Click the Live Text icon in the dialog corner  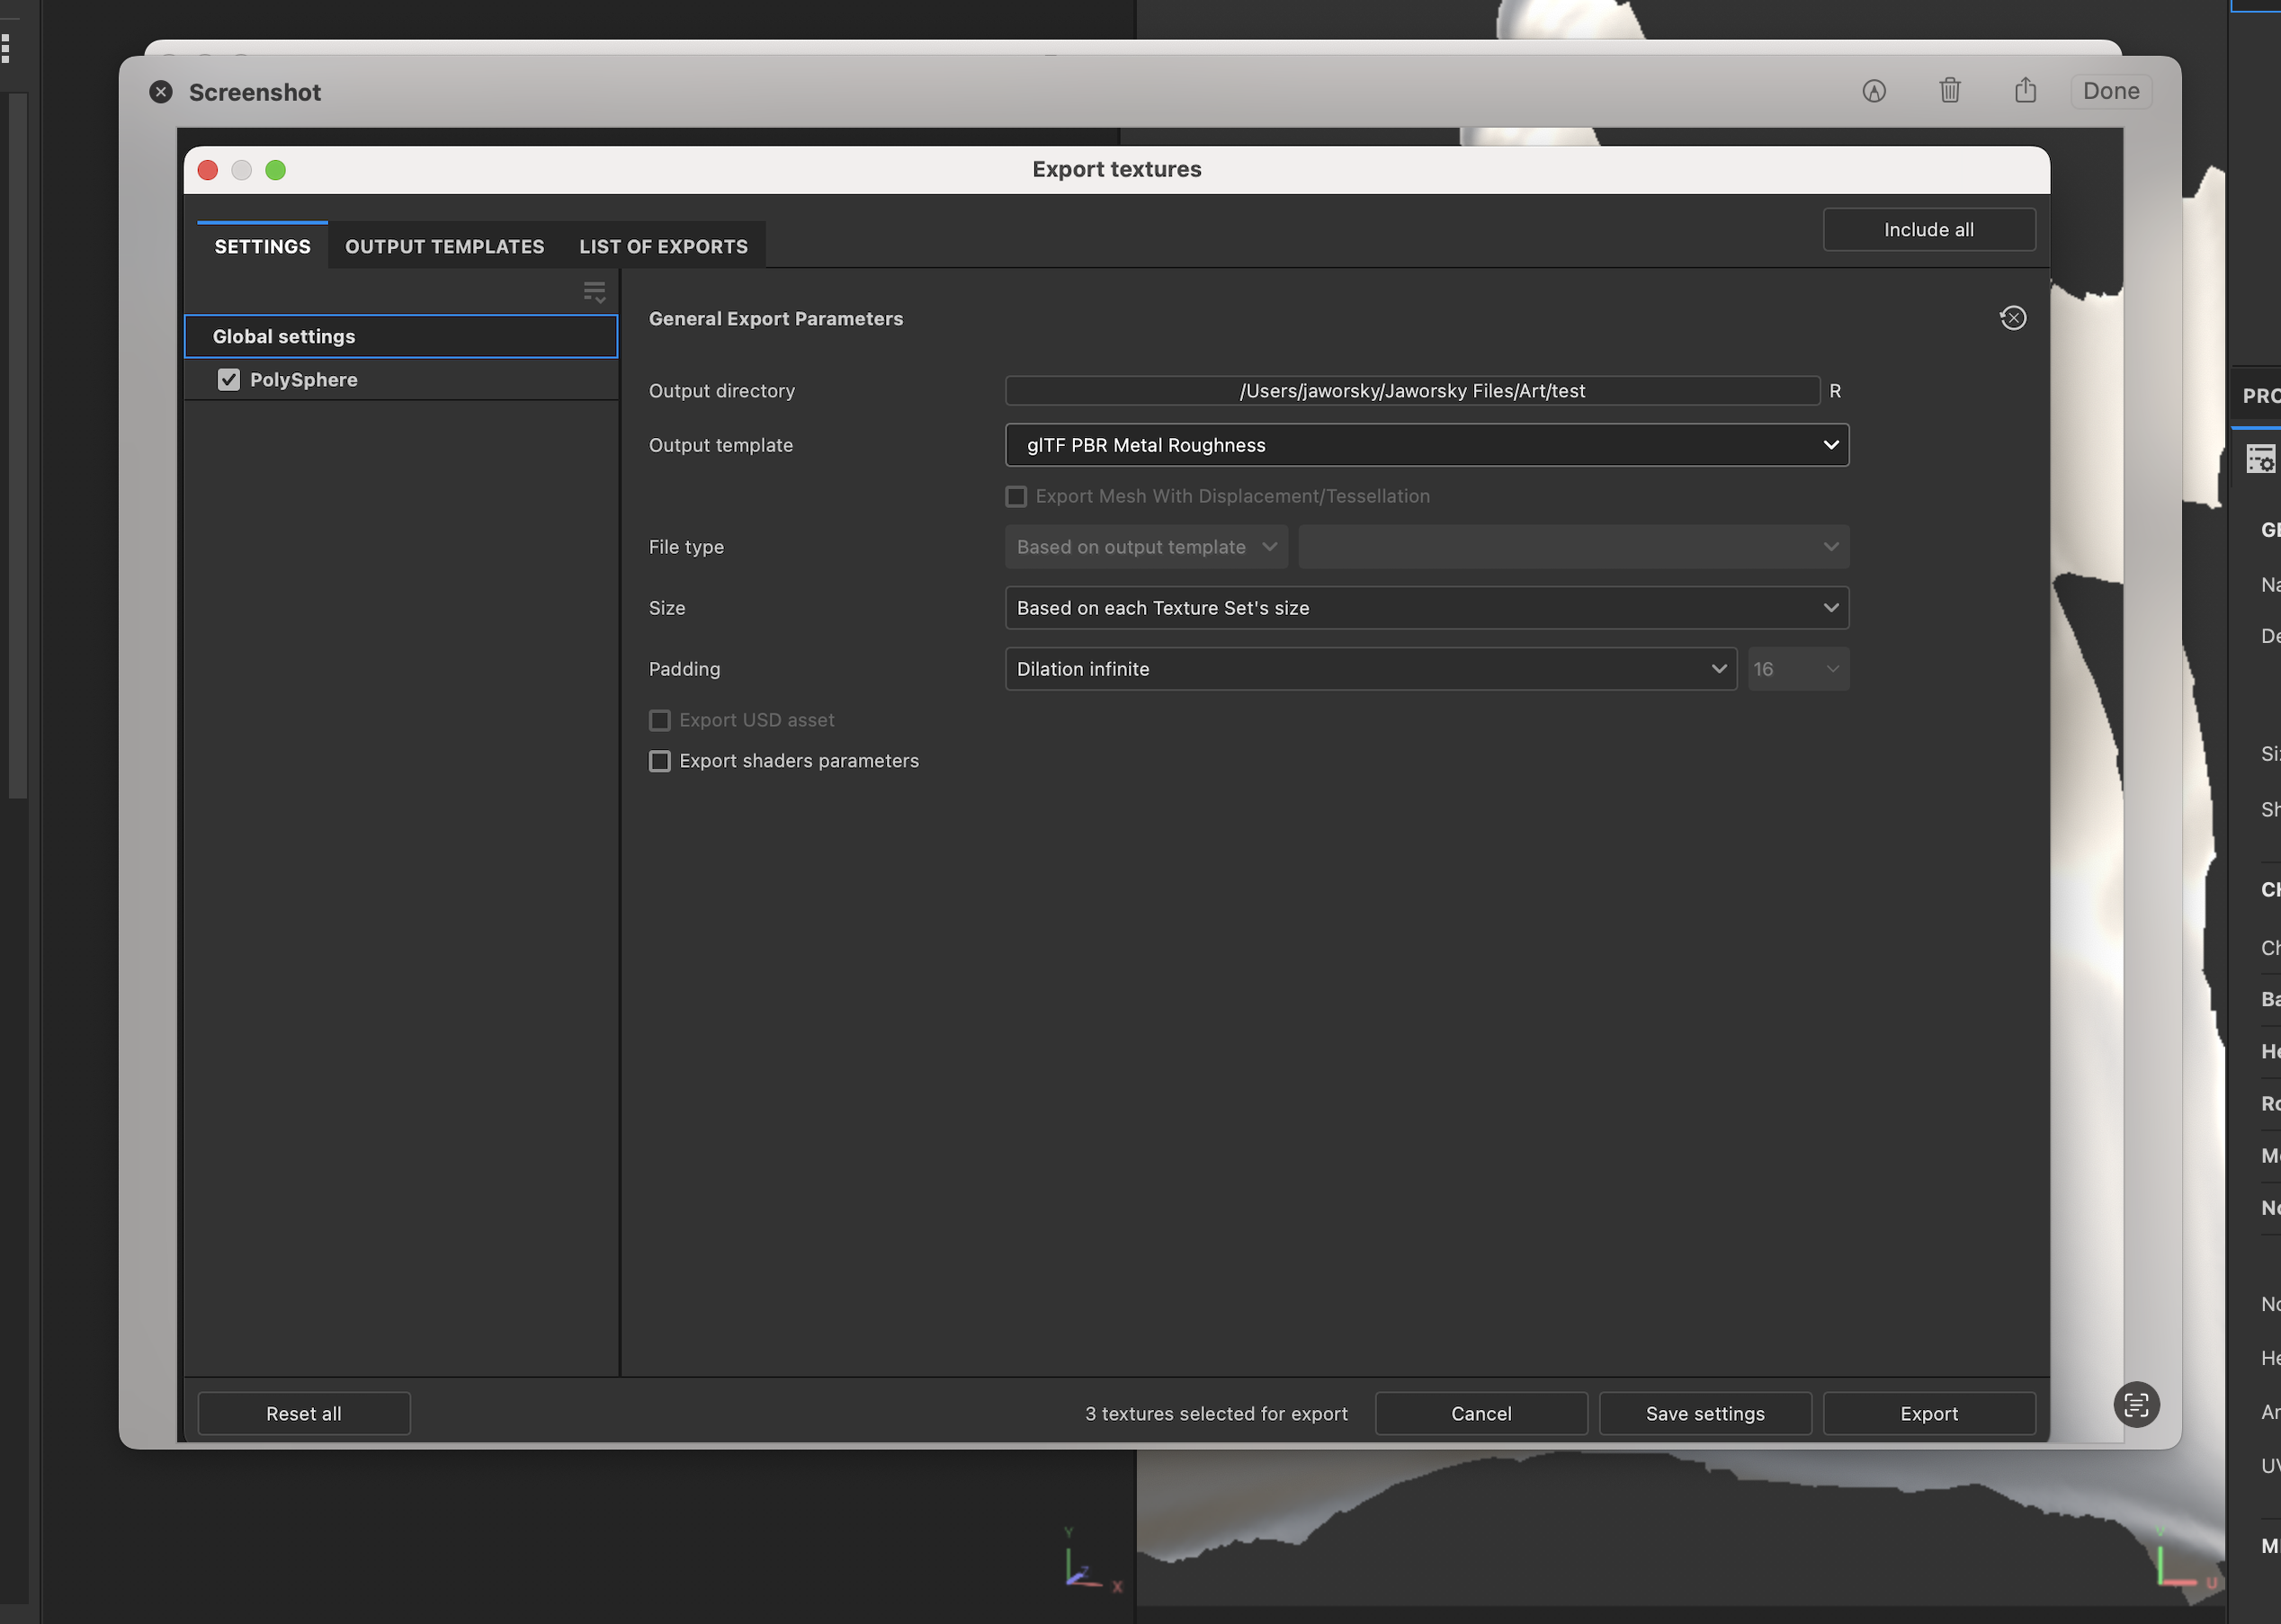coord(2136,1405)
